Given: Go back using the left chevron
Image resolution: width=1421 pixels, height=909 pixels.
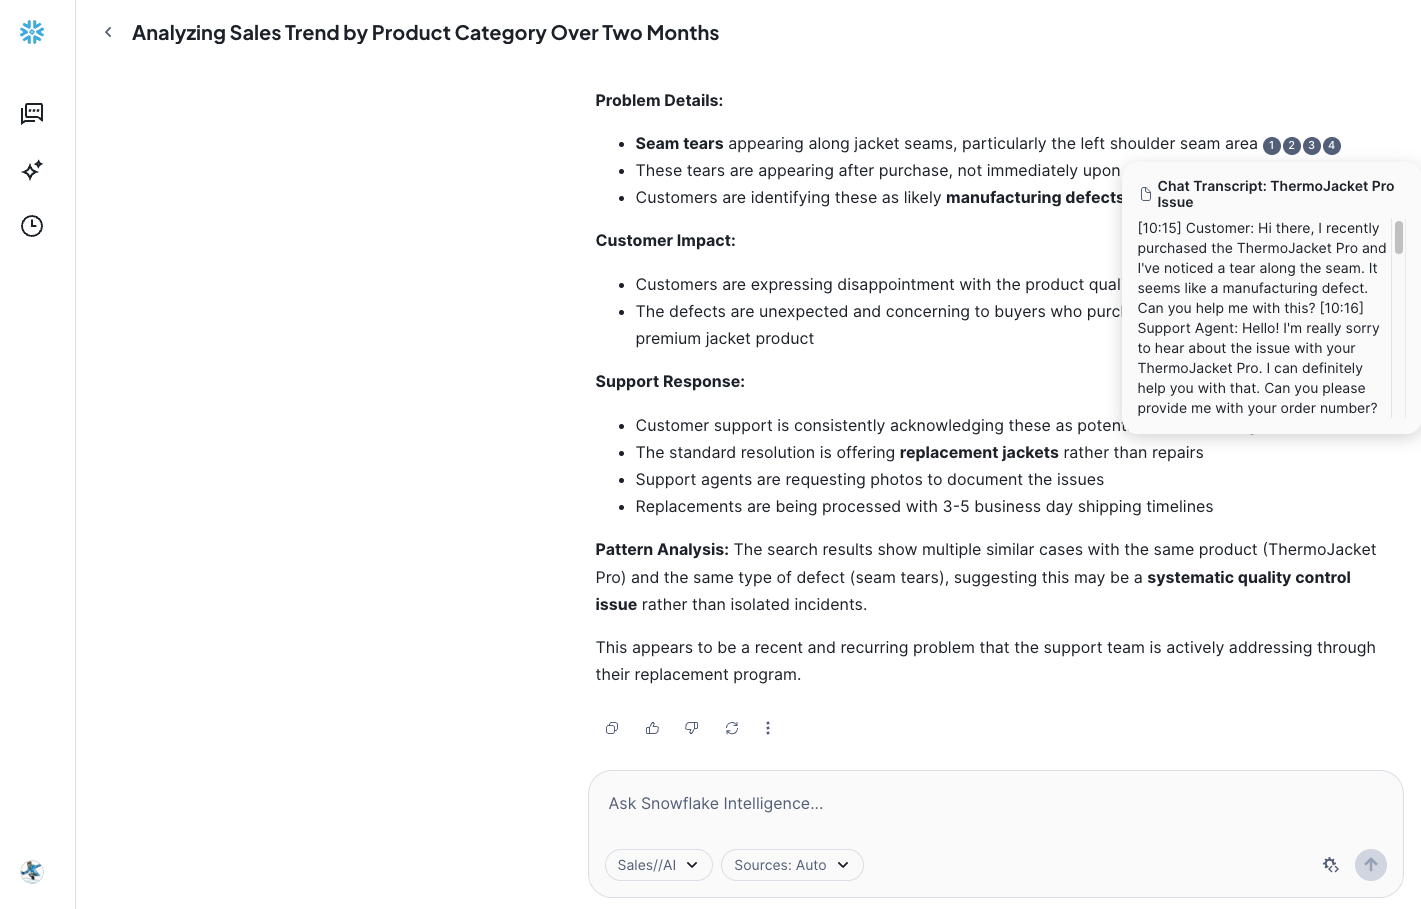Looking at the screenshot, I should pos(108,32).
